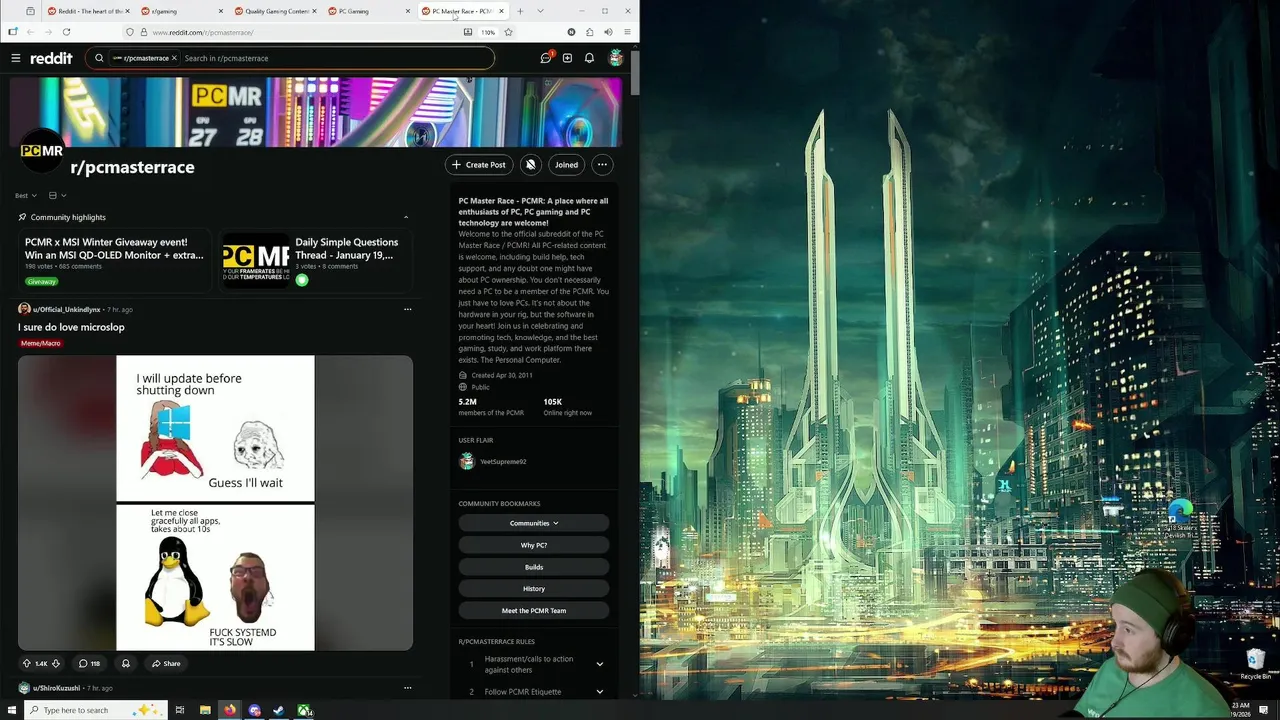This screenshot has width=1280, height=720.
Task: Open the Builds bookmark
Action: click(x=534, y=567)
